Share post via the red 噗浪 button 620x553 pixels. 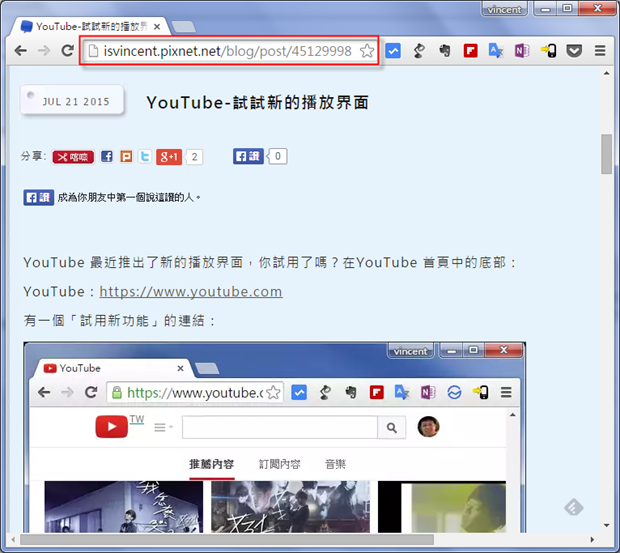(74, 157)
